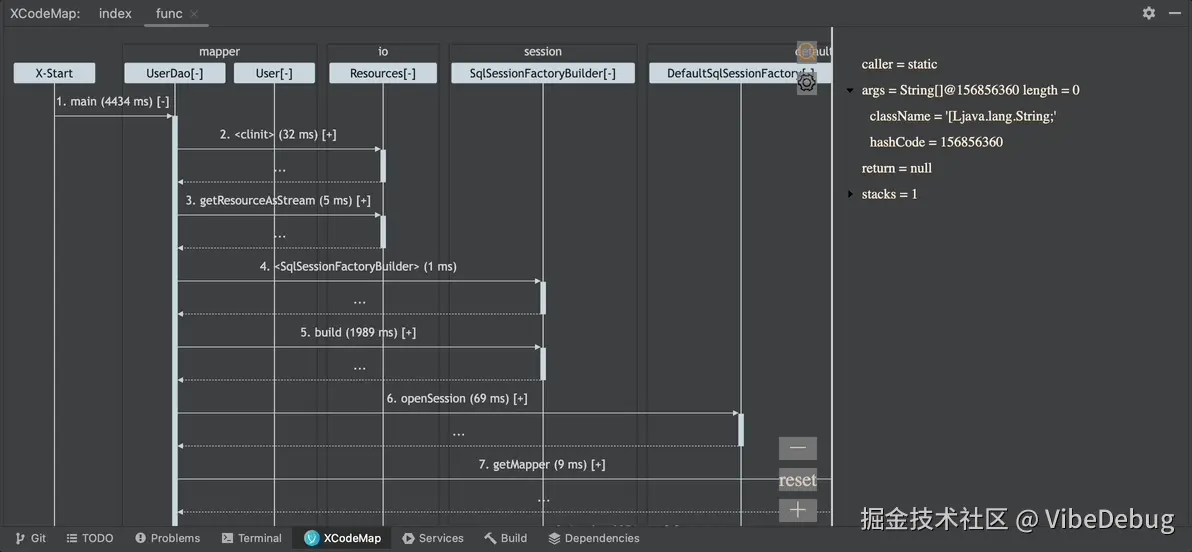Collapse the args String[] node
The image size is (1192, 552).
coord(850,90)
